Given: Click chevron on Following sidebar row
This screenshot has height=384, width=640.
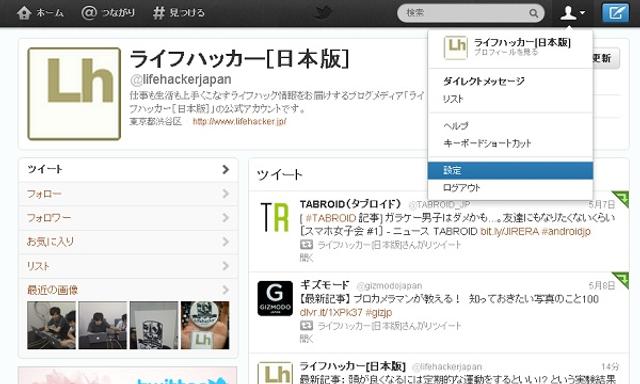Looking at the screenshot, I should [x=225, y=193].
